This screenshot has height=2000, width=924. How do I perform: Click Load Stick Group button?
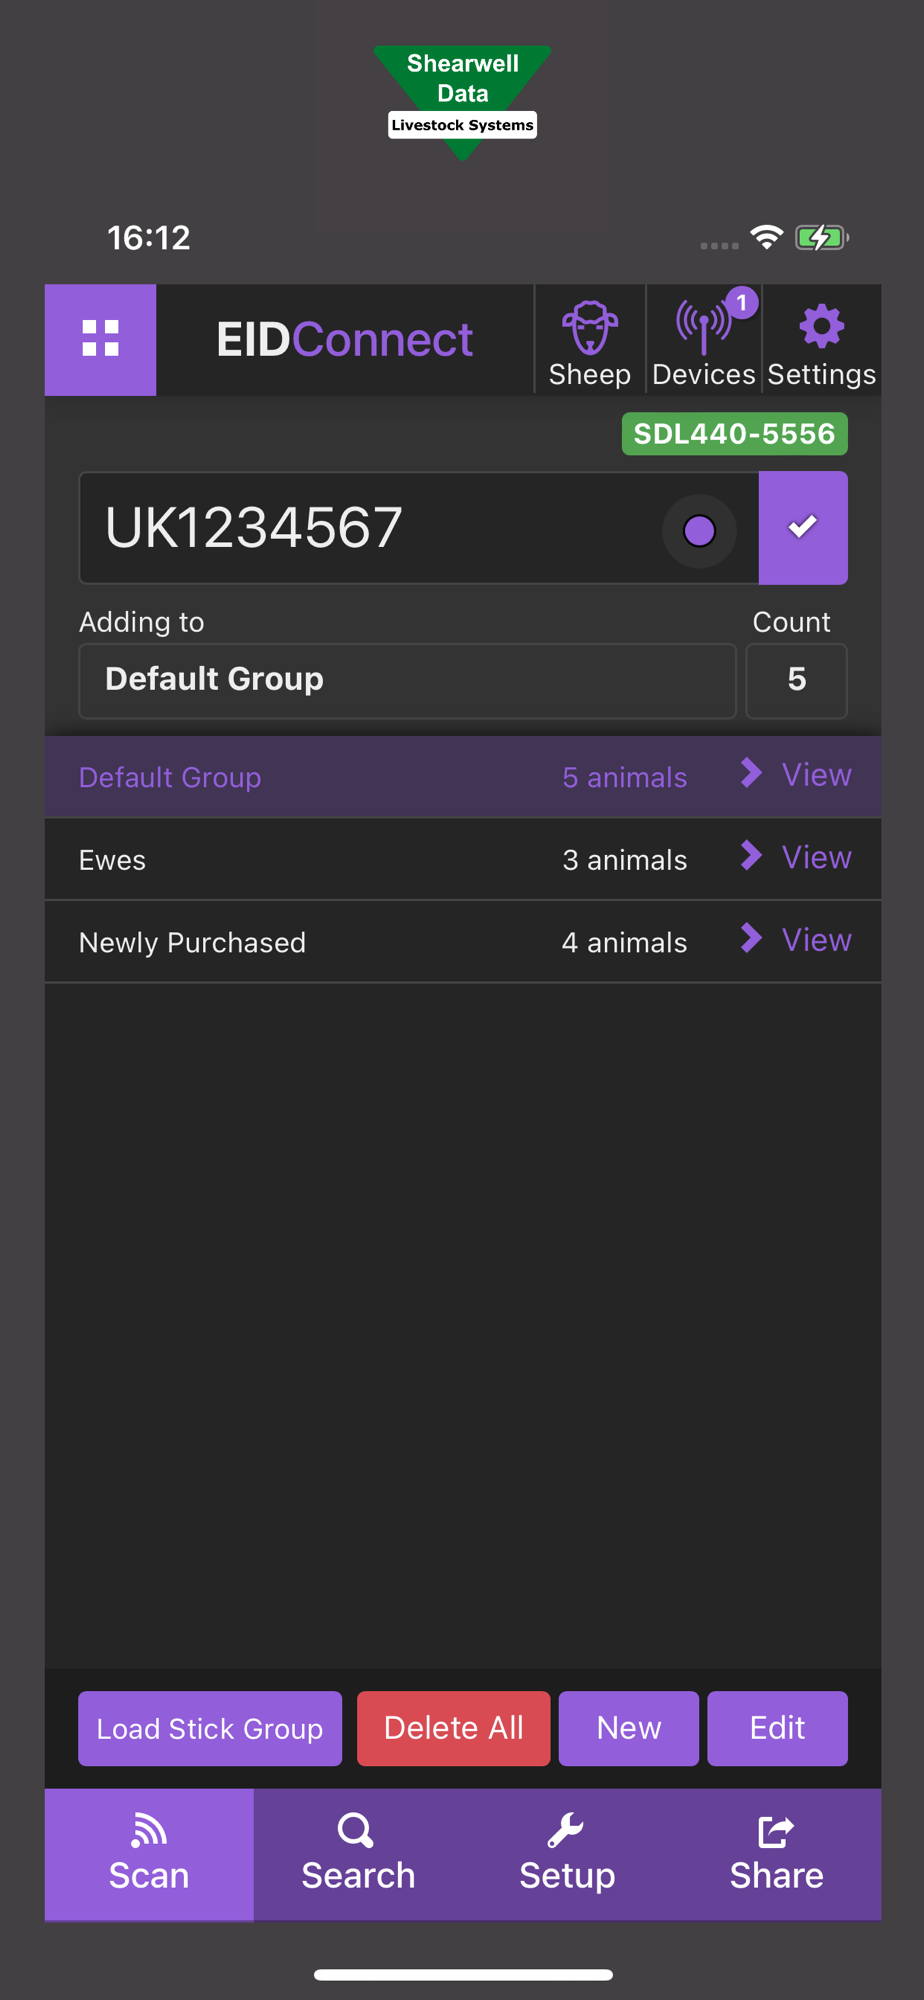click(x=210, y=1728)
